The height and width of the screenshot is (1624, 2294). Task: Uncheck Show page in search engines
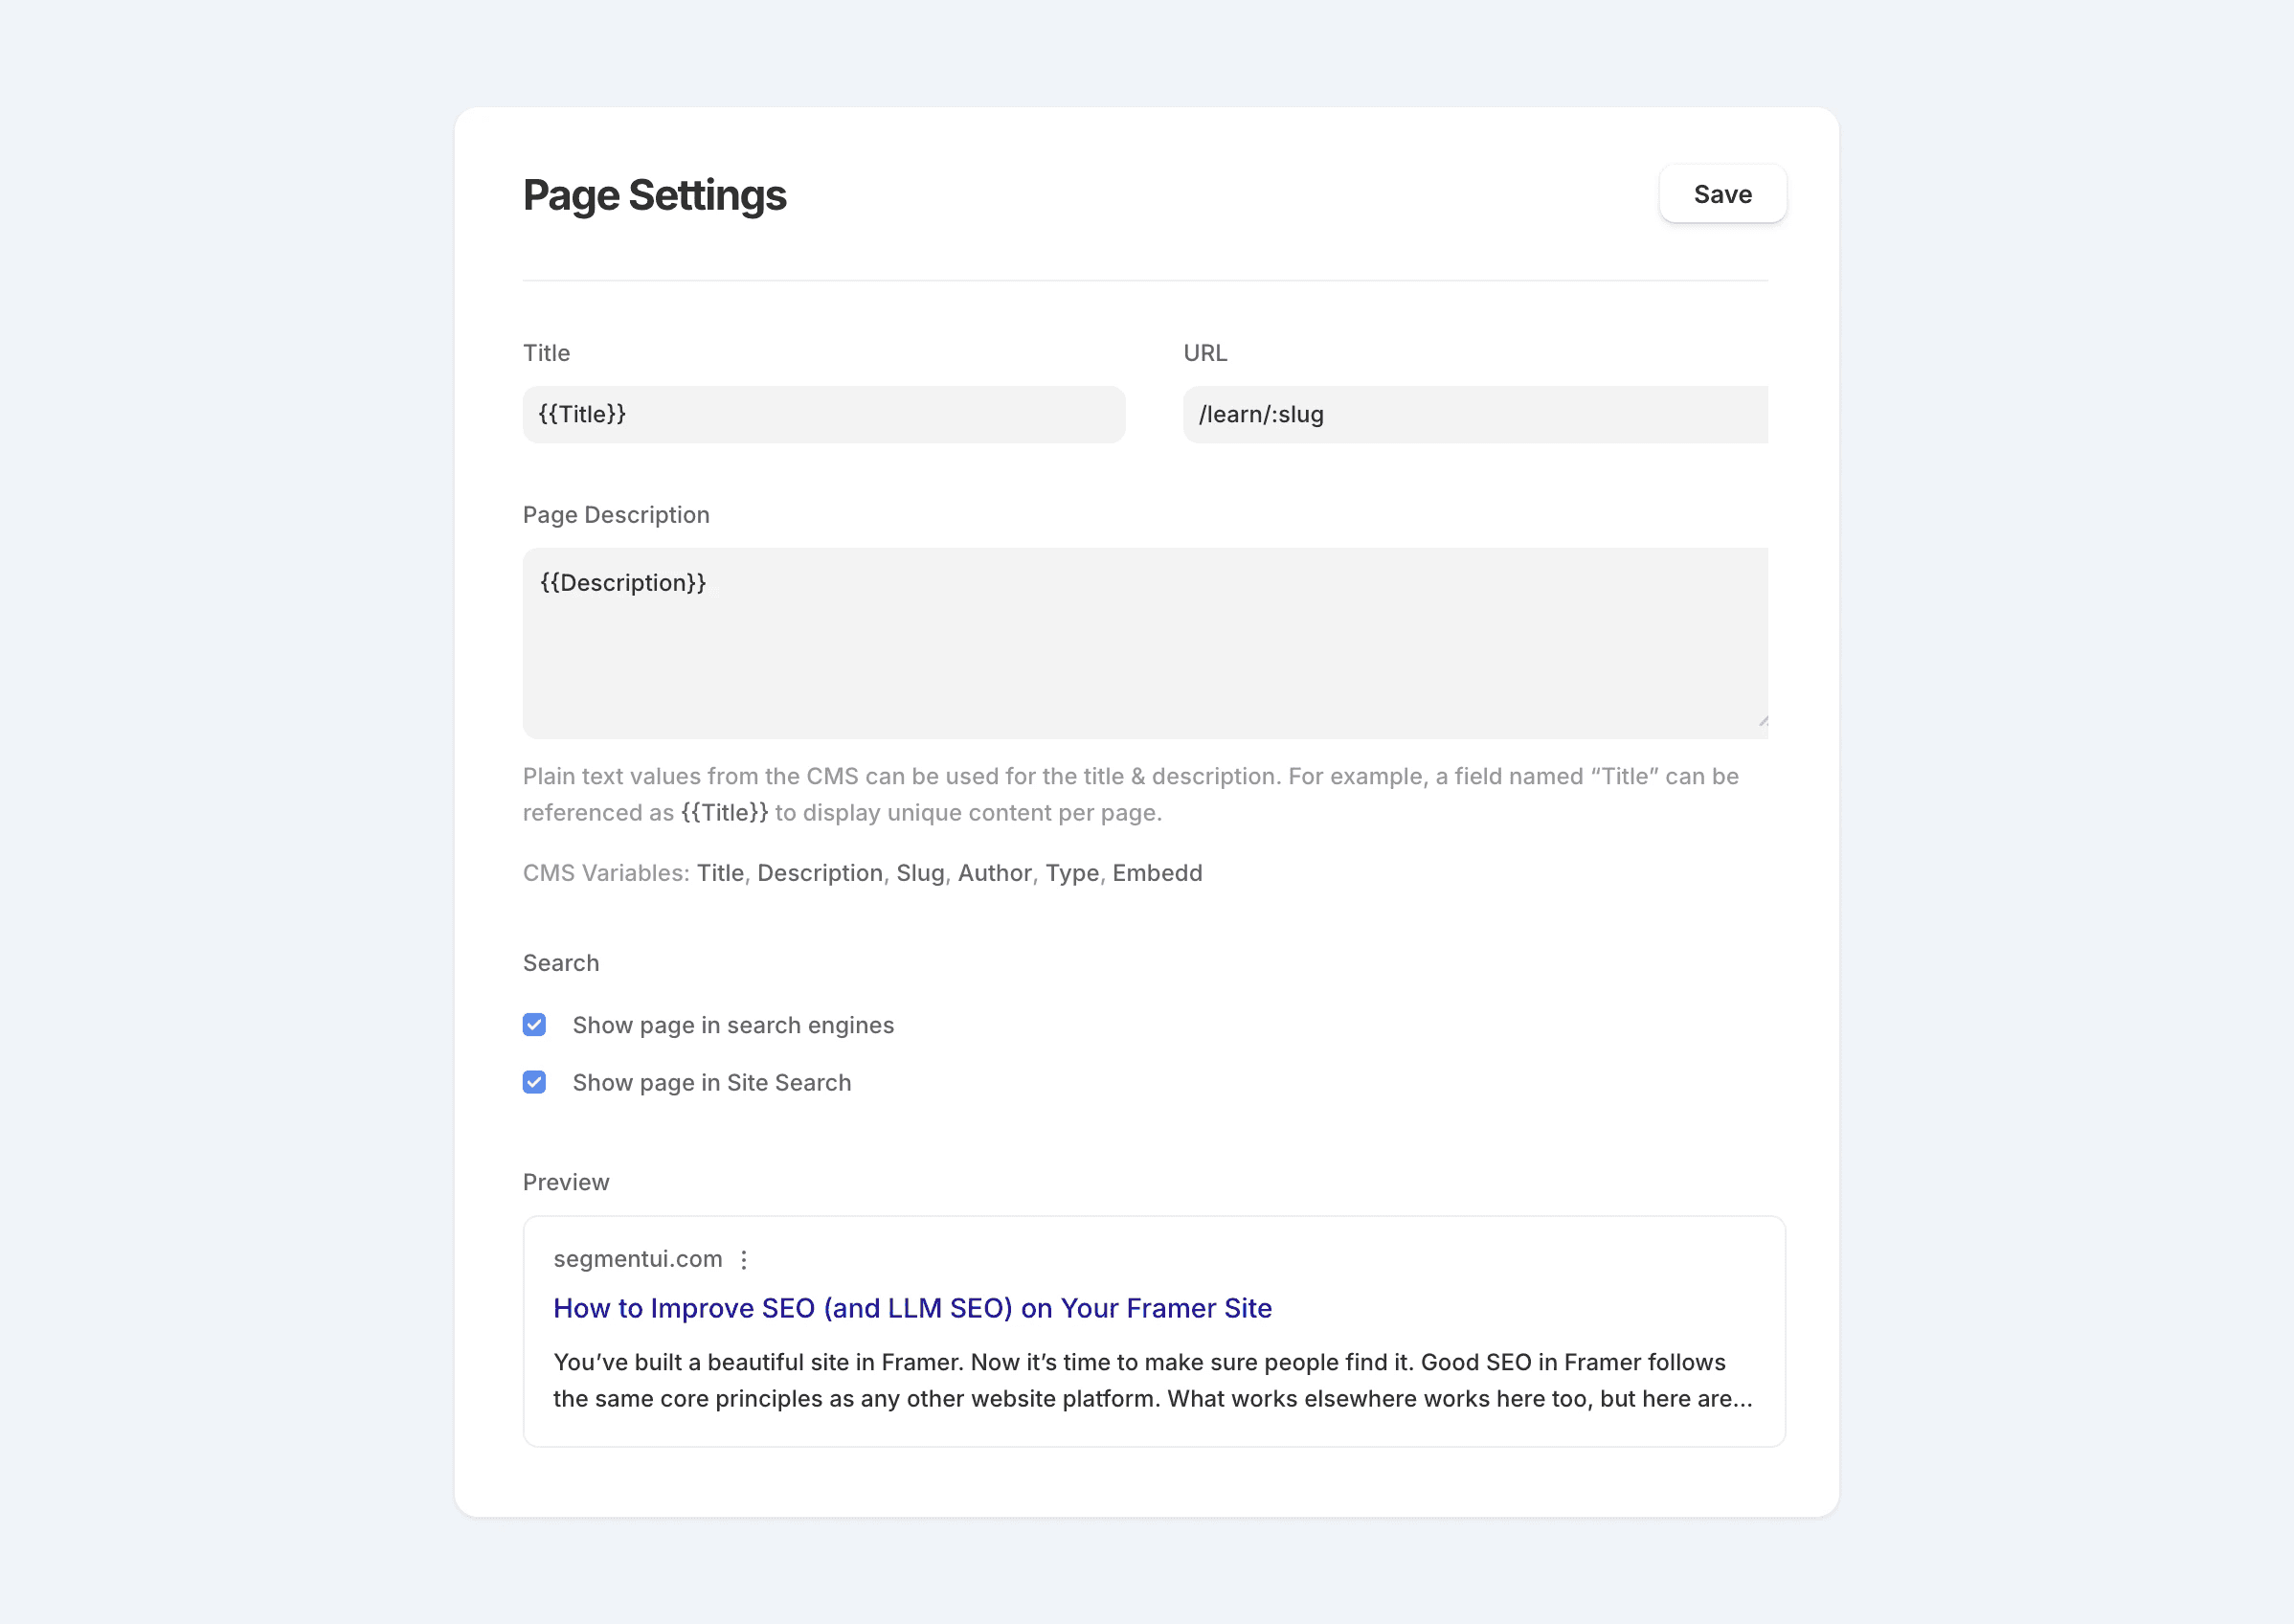(x=534, y=1024)
